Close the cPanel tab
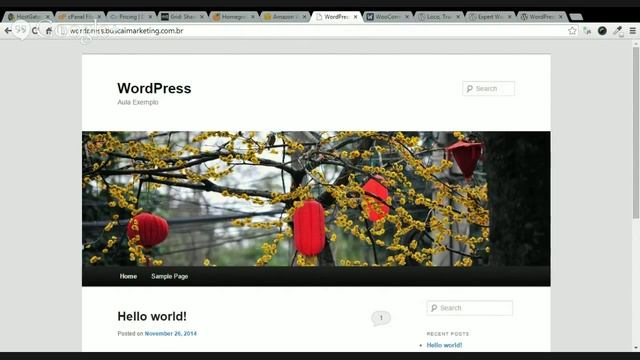The image size is (640, 360). click(99, 17)
